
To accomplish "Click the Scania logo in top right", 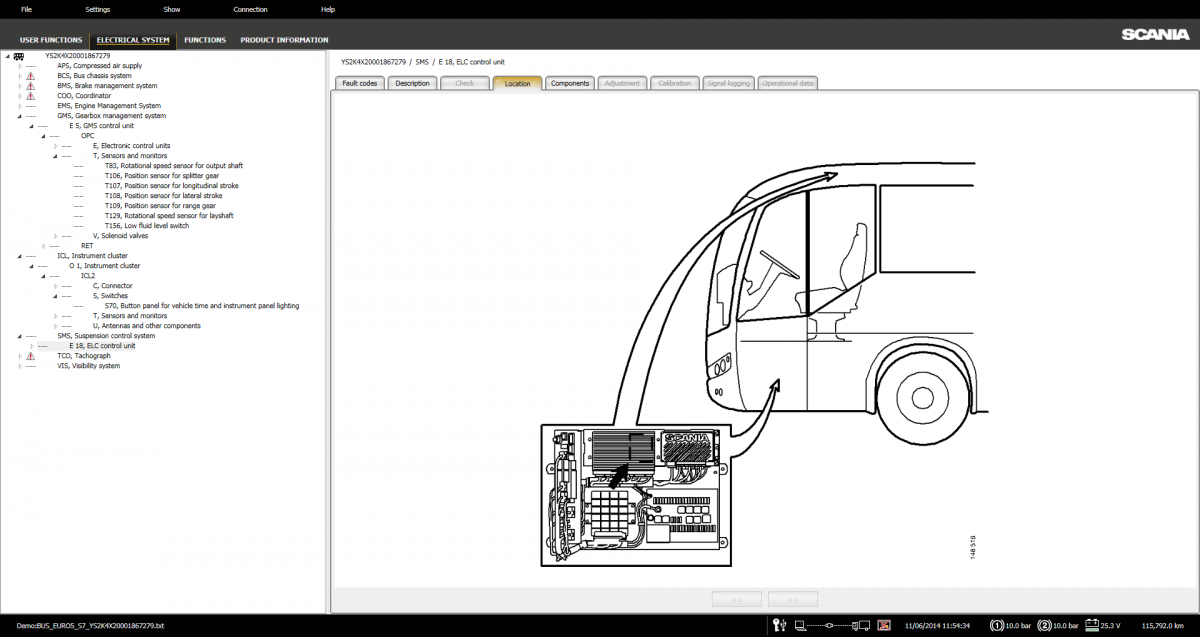I will coord(1154,34).
